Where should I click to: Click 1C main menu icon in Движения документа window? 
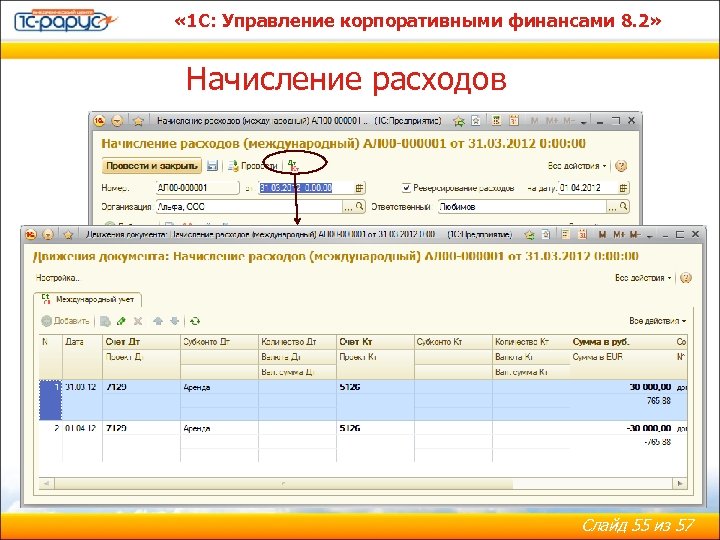[31, 235]
